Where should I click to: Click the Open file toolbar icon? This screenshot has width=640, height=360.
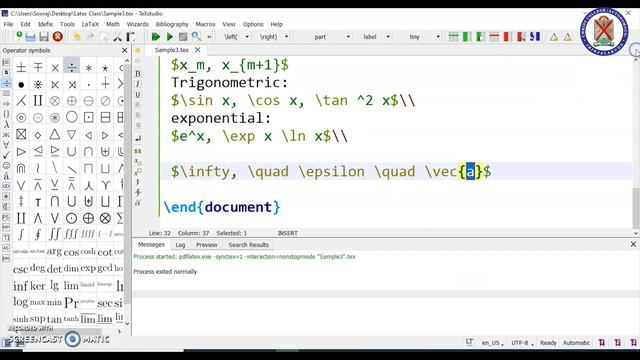coord(30,37)
